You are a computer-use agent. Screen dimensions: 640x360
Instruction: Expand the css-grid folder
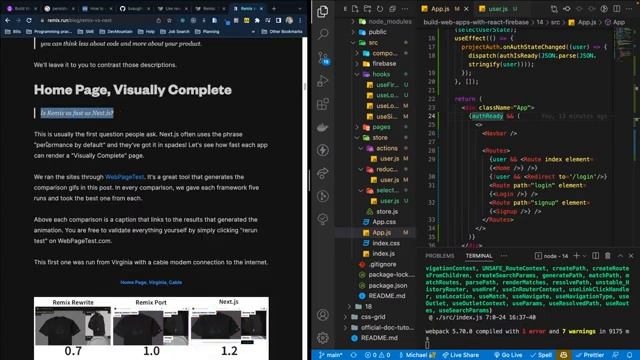346,317
